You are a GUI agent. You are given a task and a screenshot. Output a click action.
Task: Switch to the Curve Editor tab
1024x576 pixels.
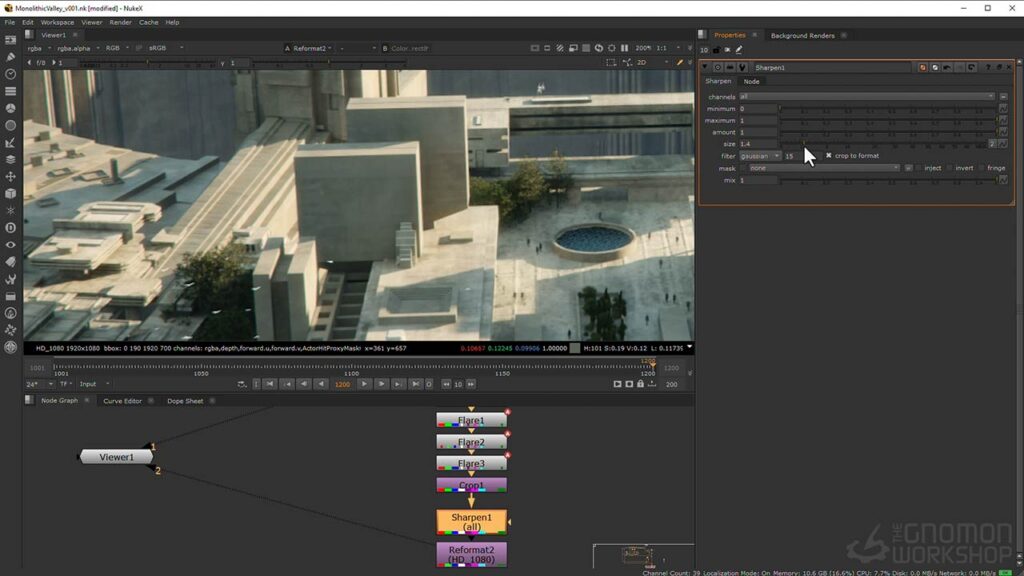(122, 401)
